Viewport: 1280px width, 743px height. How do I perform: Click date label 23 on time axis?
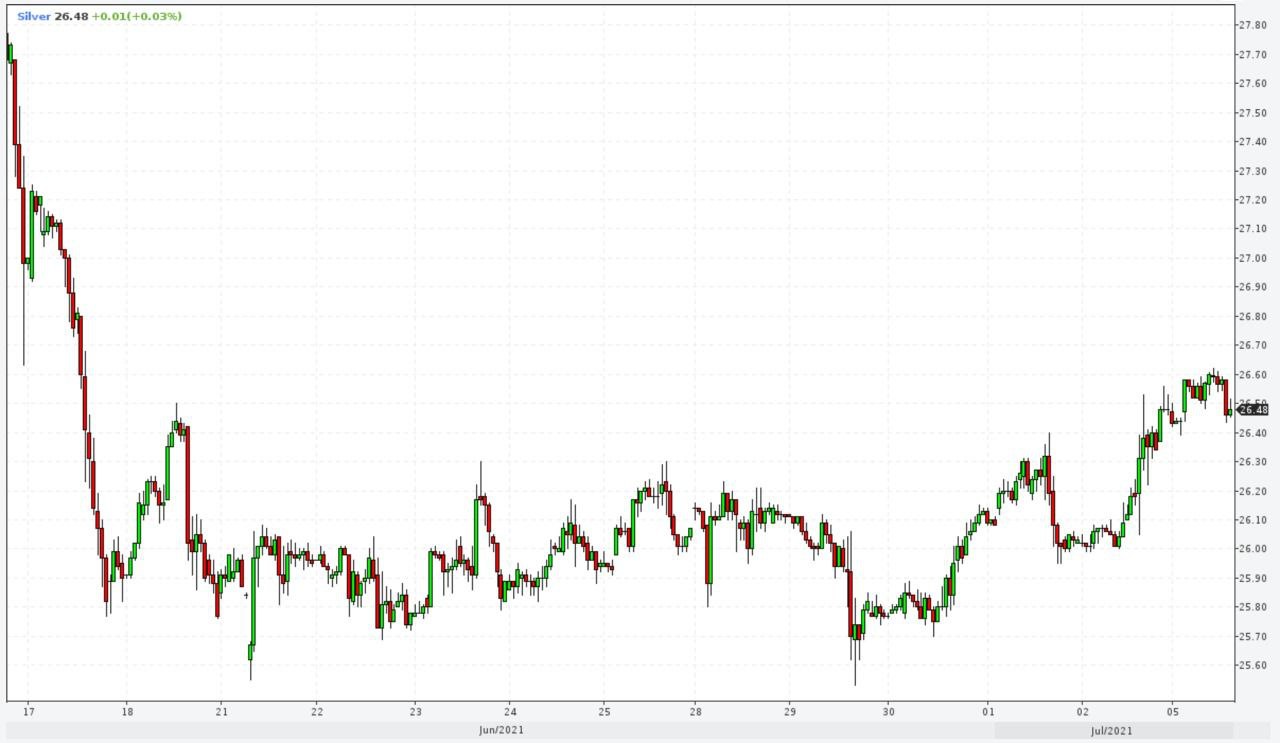[416, 712]
